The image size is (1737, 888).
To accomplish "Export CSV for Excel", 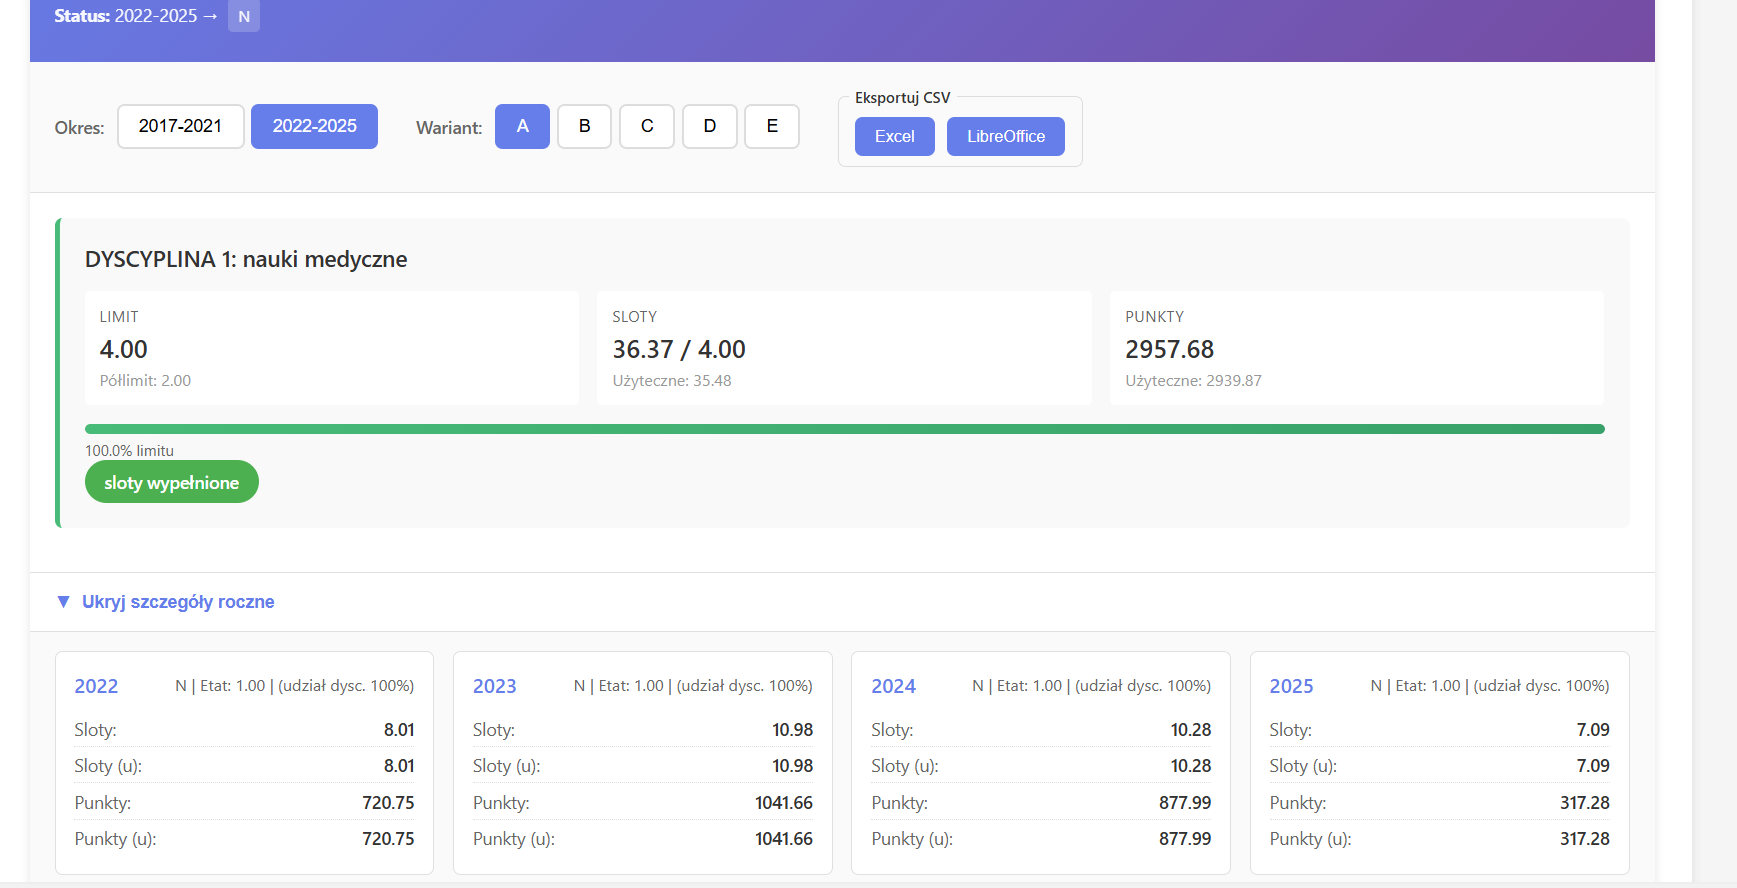I will pos(894,136).
